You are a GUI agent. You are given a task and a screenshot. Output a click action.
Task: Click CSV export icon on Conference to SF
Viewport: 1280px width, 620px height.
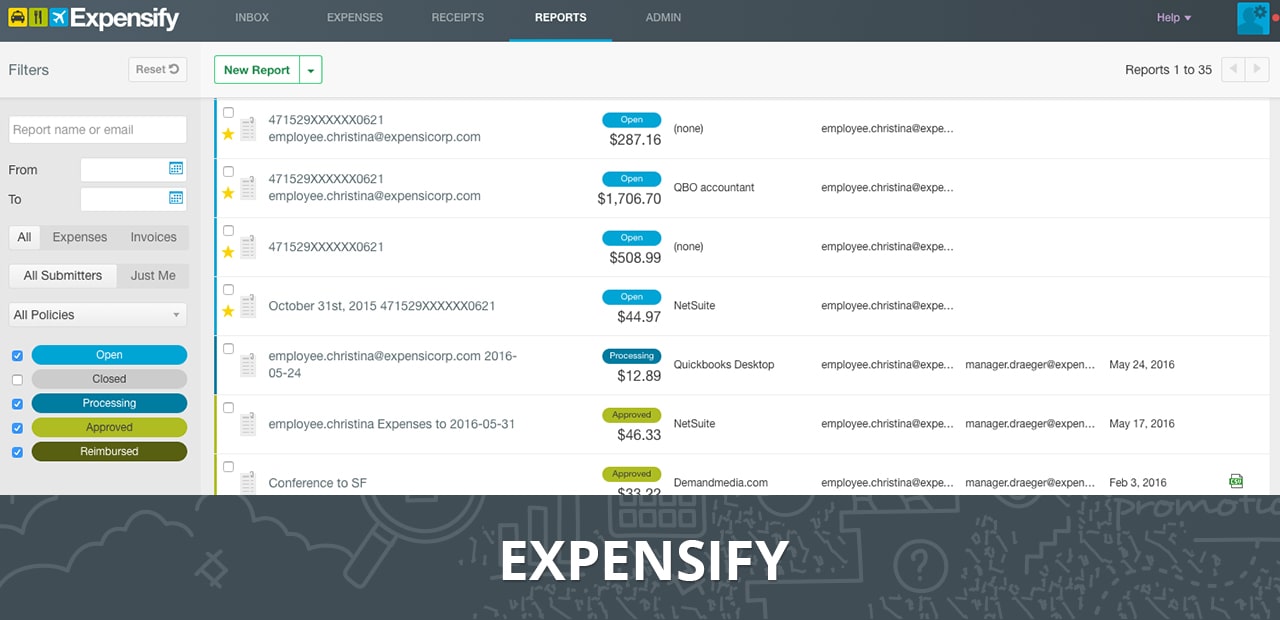pyautogui.click(x=1236, y=481)
